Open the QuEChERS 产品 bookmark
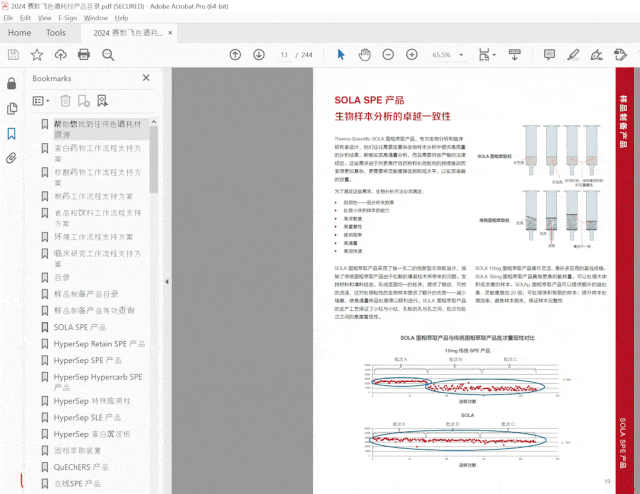640x494 pixels. [x=81, y=467]
